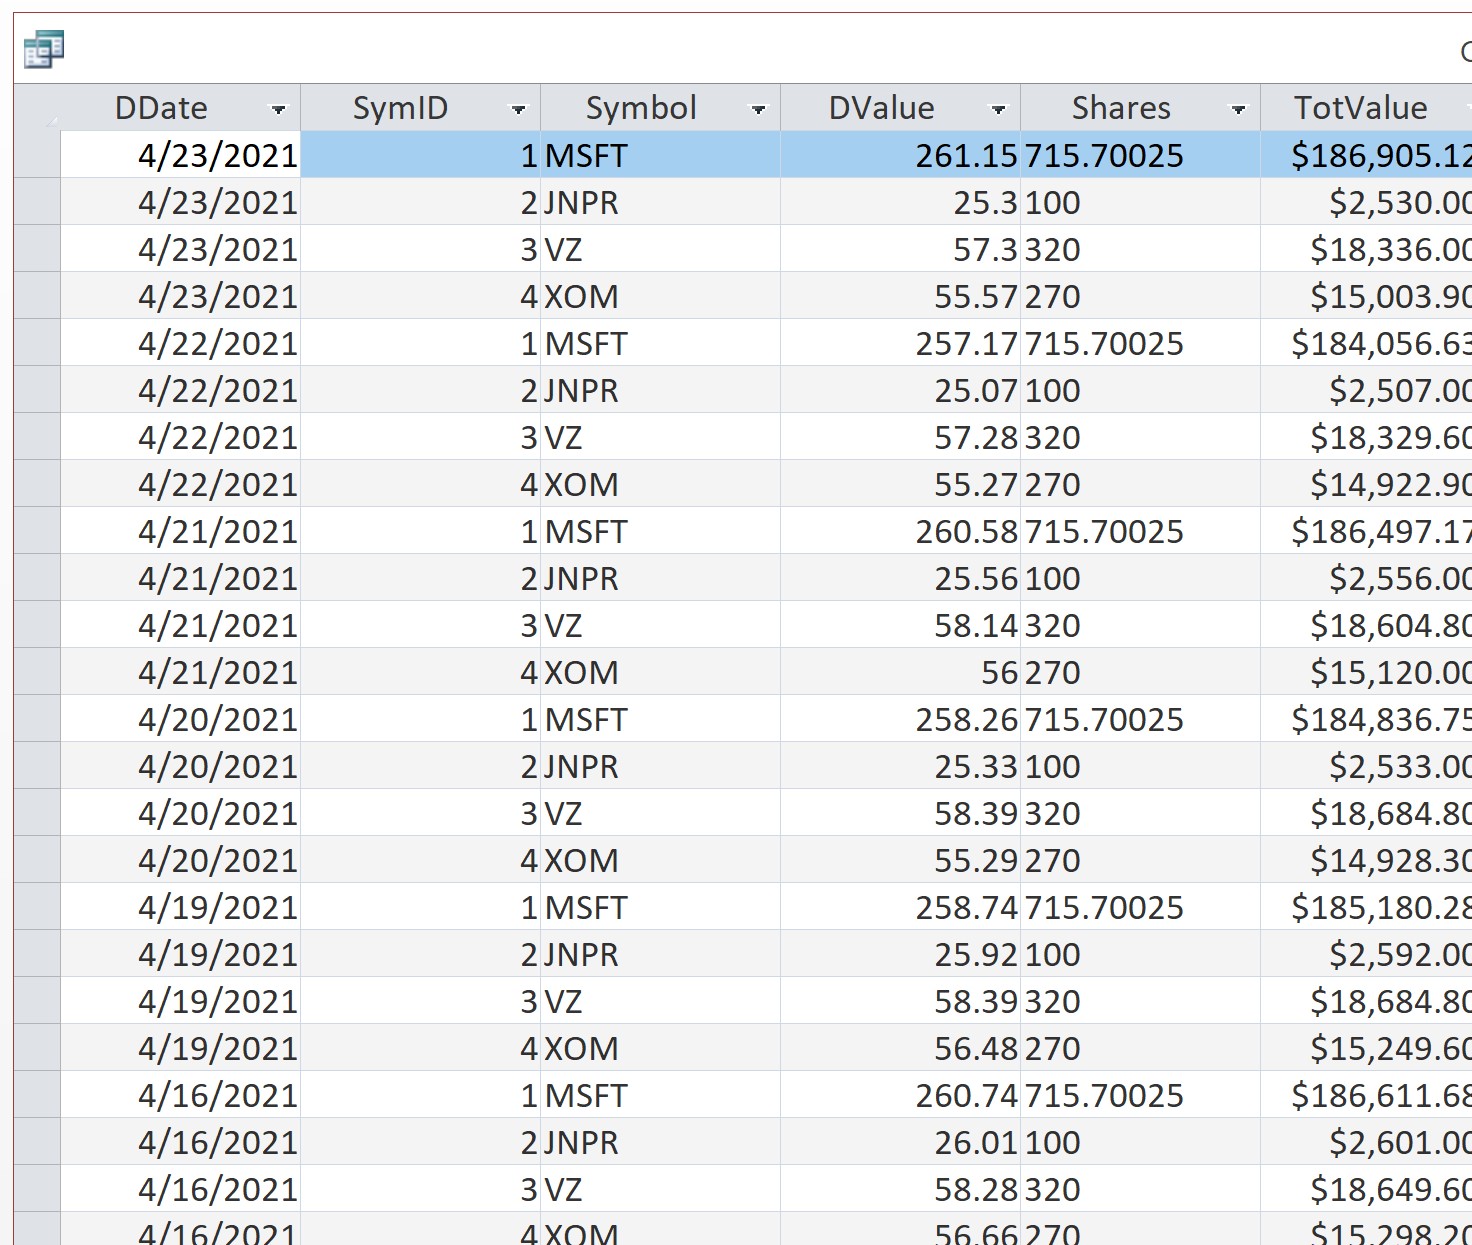Click TotValue cell $14,922.90
The width and height of the screenshot is (1472, 1245).
pyautogui.click(x=1366, y=484)
